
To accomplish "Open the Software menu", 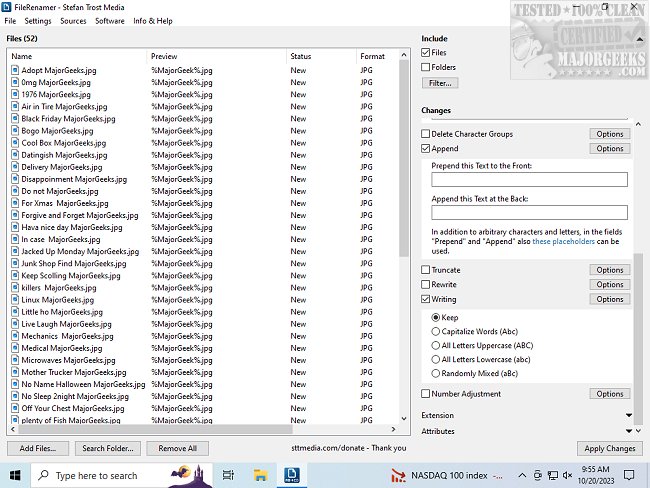I will 109,21.
